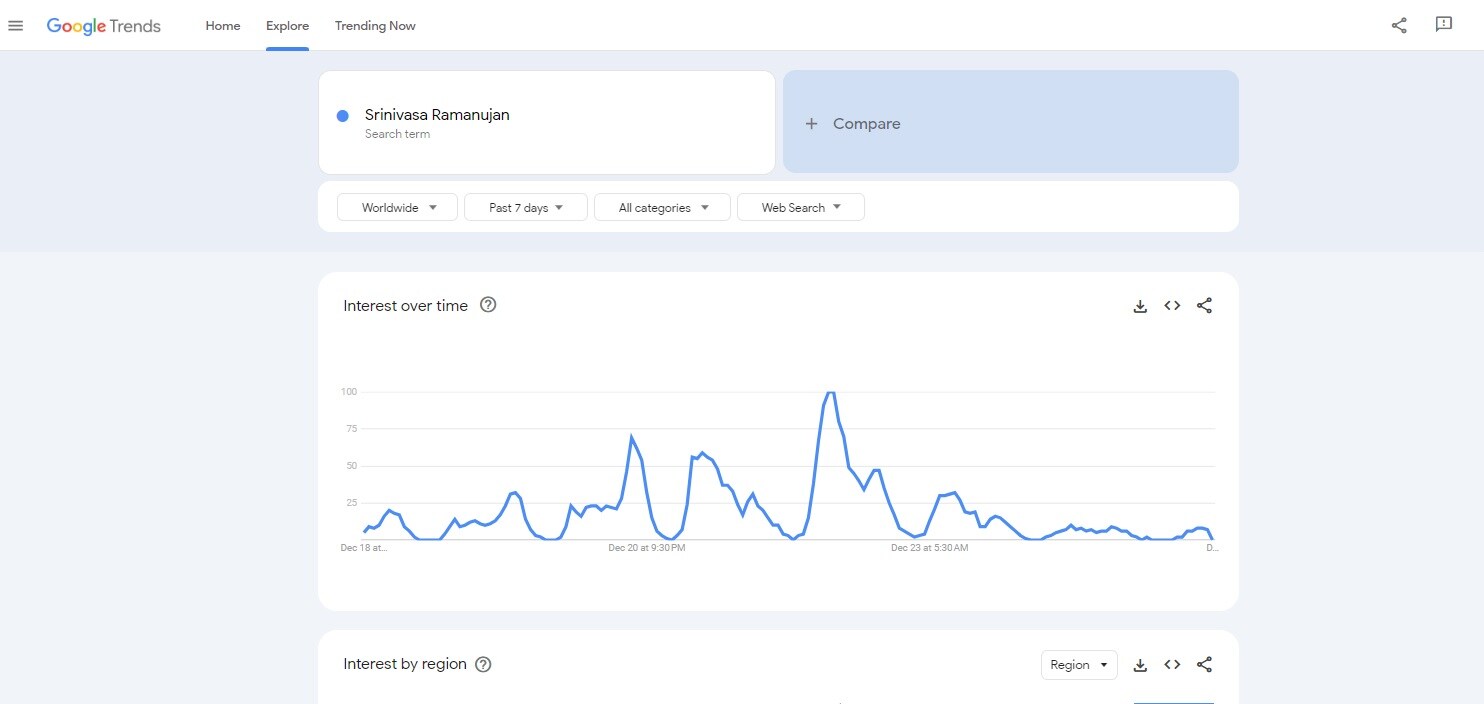Open the Region resolution dropdown
Viewport: 1484px width, 704px height.
(1078, 665)
